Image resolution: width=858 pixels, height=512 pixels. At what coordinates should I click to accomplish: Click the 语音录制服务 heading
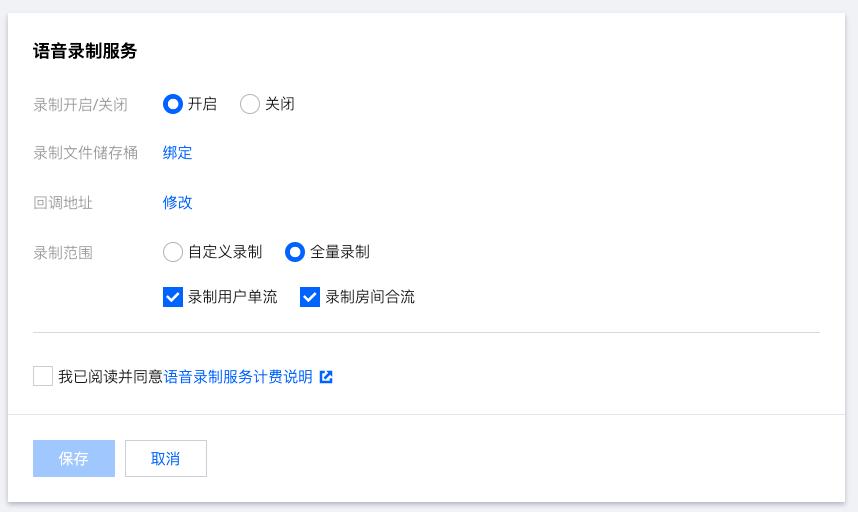pyautogui.click(x=85, y=51)
